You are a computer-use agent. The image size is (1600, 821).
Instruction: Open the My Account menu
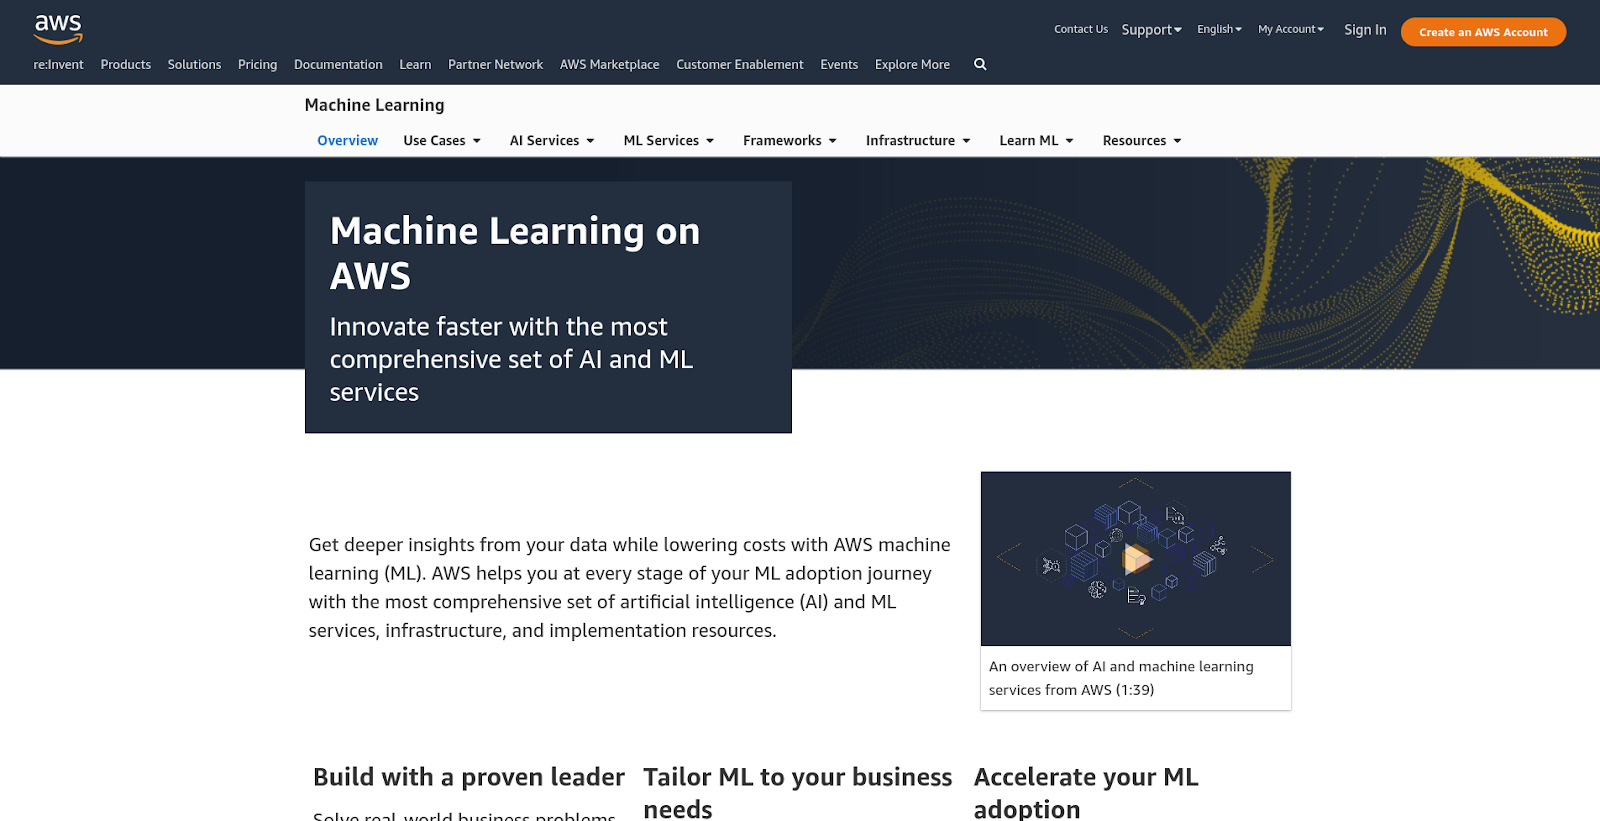1290,30
